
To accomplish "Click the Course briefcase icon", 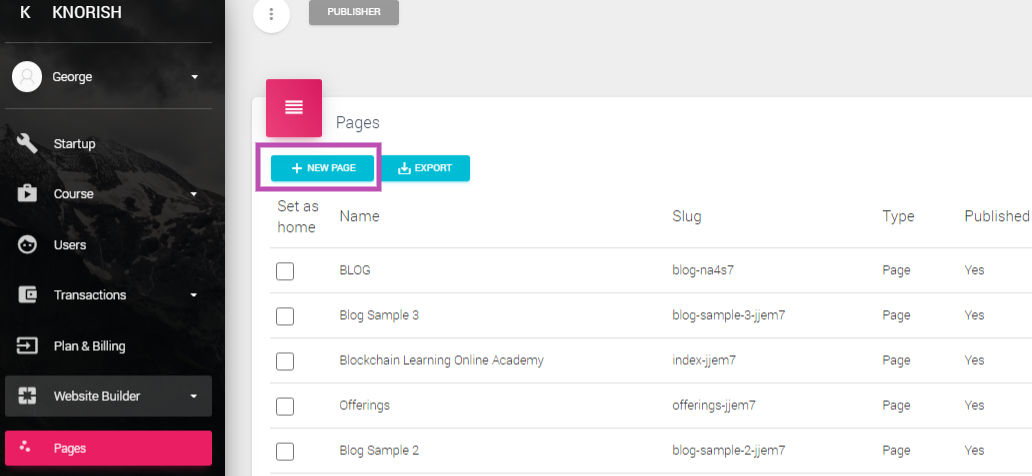I will click(27, 194).
